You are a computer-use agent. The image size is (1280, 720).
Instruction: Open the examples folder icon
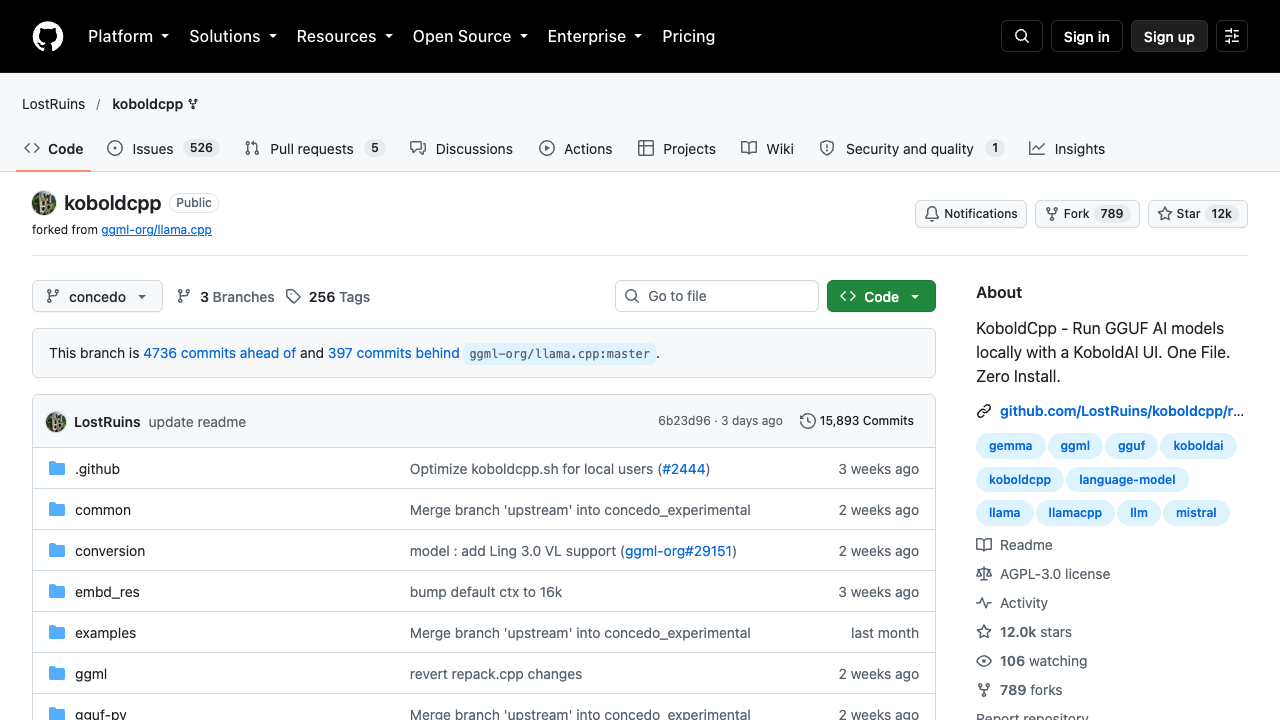(x=57, y=633)
